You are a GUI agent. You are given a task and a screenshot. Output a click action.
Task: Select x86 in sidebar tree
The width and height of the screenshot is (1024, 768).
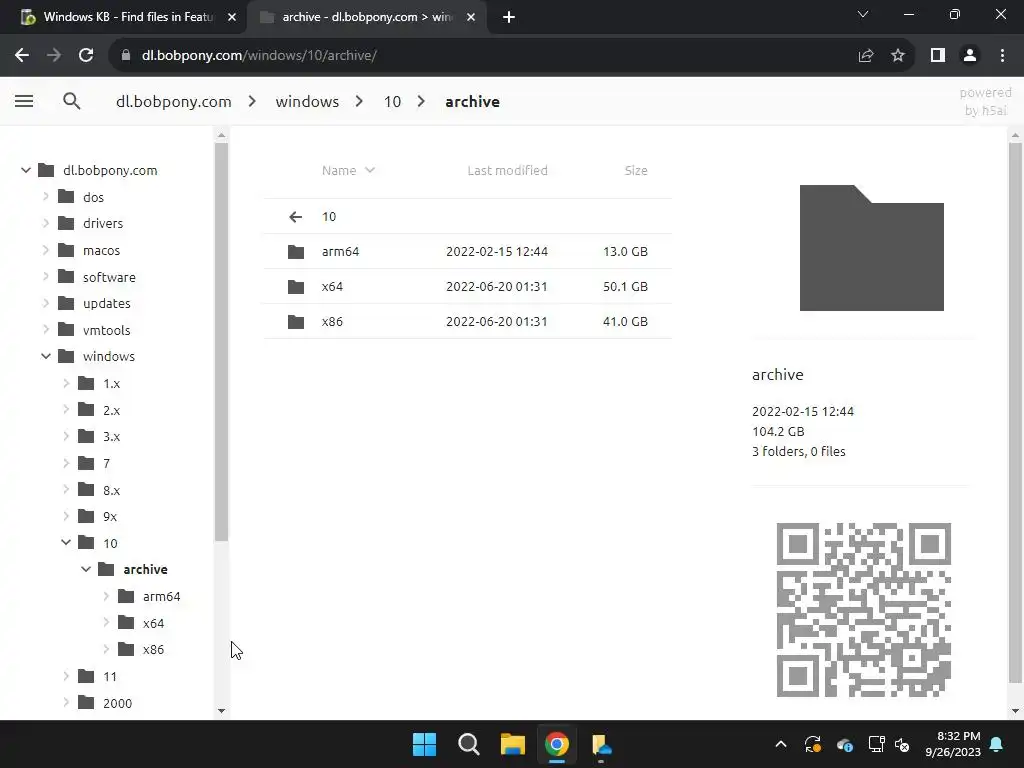pyautogui.click(x=153, y=649)
